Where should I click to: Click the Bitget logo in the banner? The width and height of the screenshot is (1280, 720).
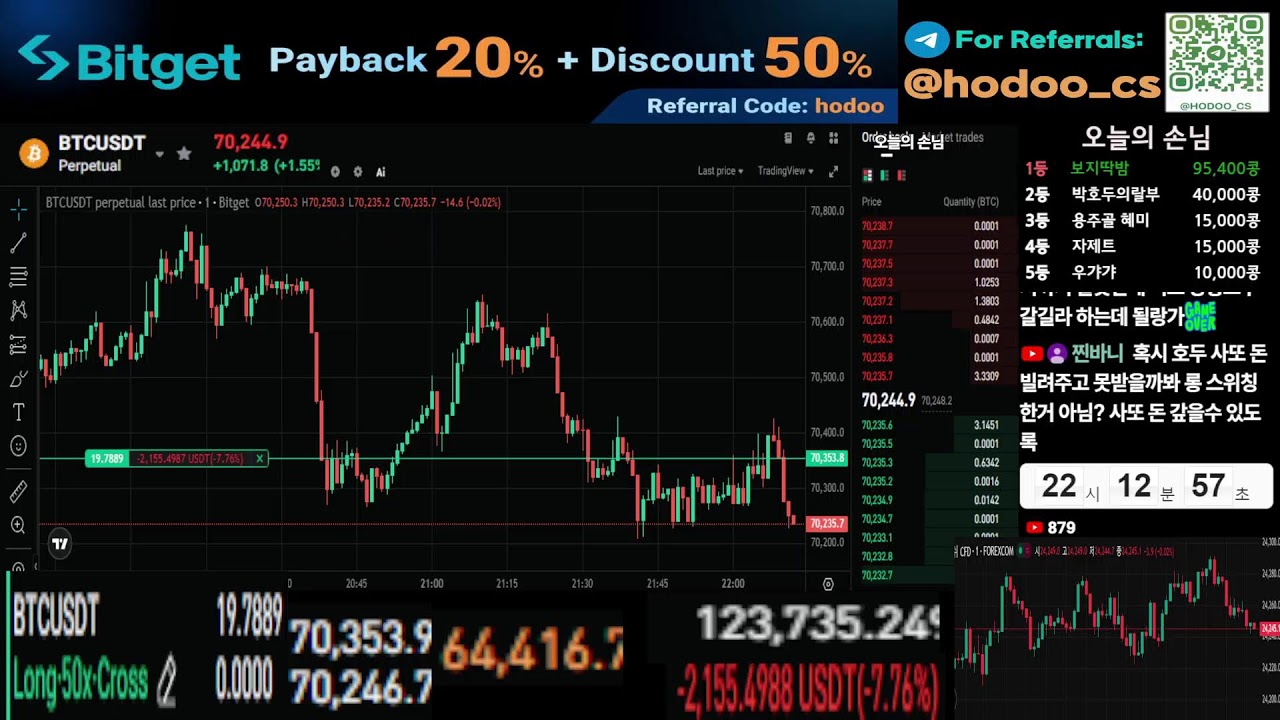(x=129, y=61)
